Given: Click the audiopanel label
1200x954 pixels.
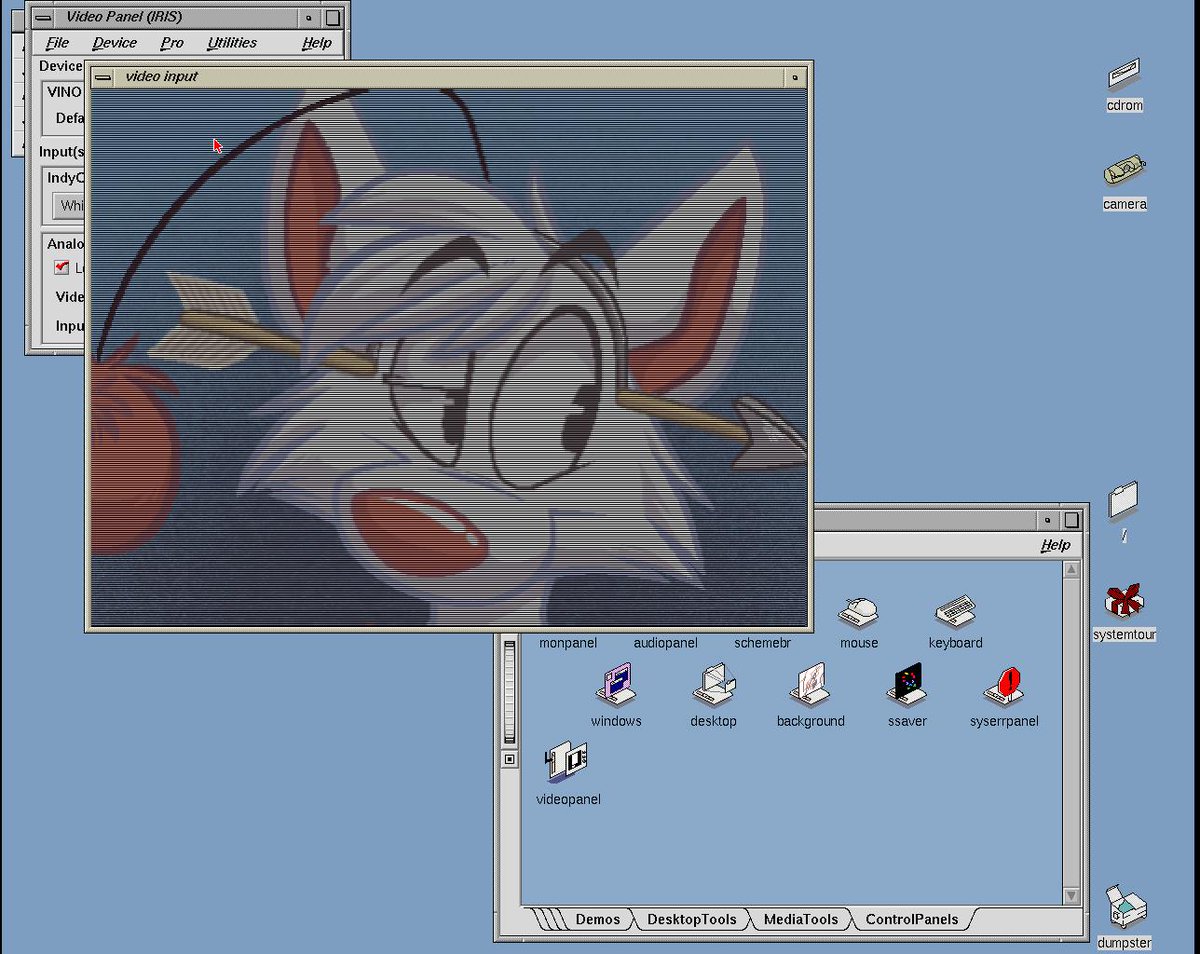Looking at the screenshot, I should [x=665, y=643].
